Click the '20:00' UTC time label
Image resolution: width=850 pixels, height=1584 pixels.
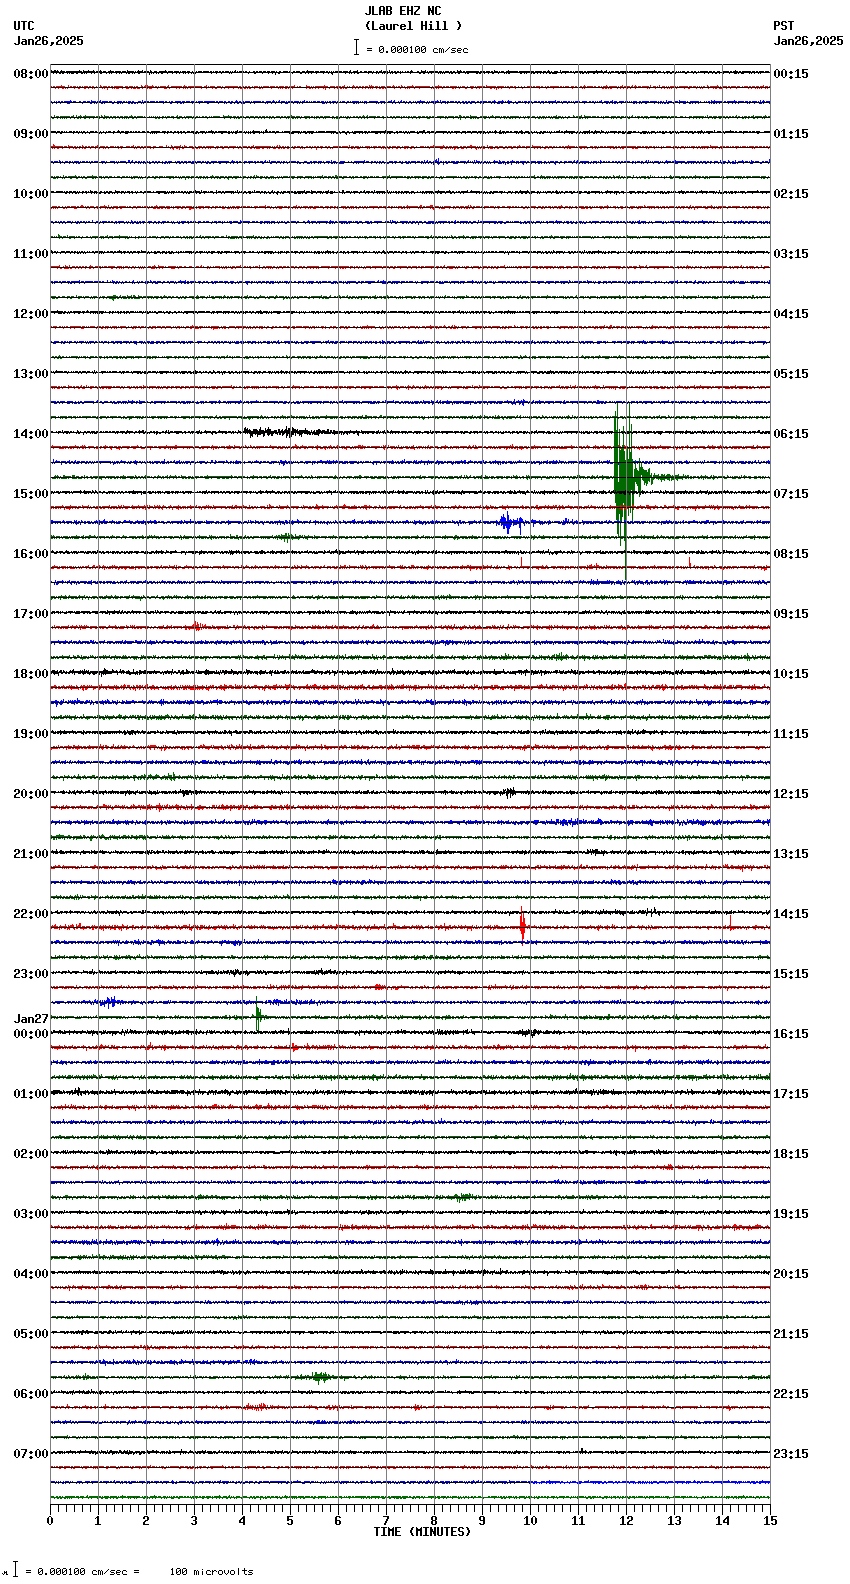pos(31,794)
